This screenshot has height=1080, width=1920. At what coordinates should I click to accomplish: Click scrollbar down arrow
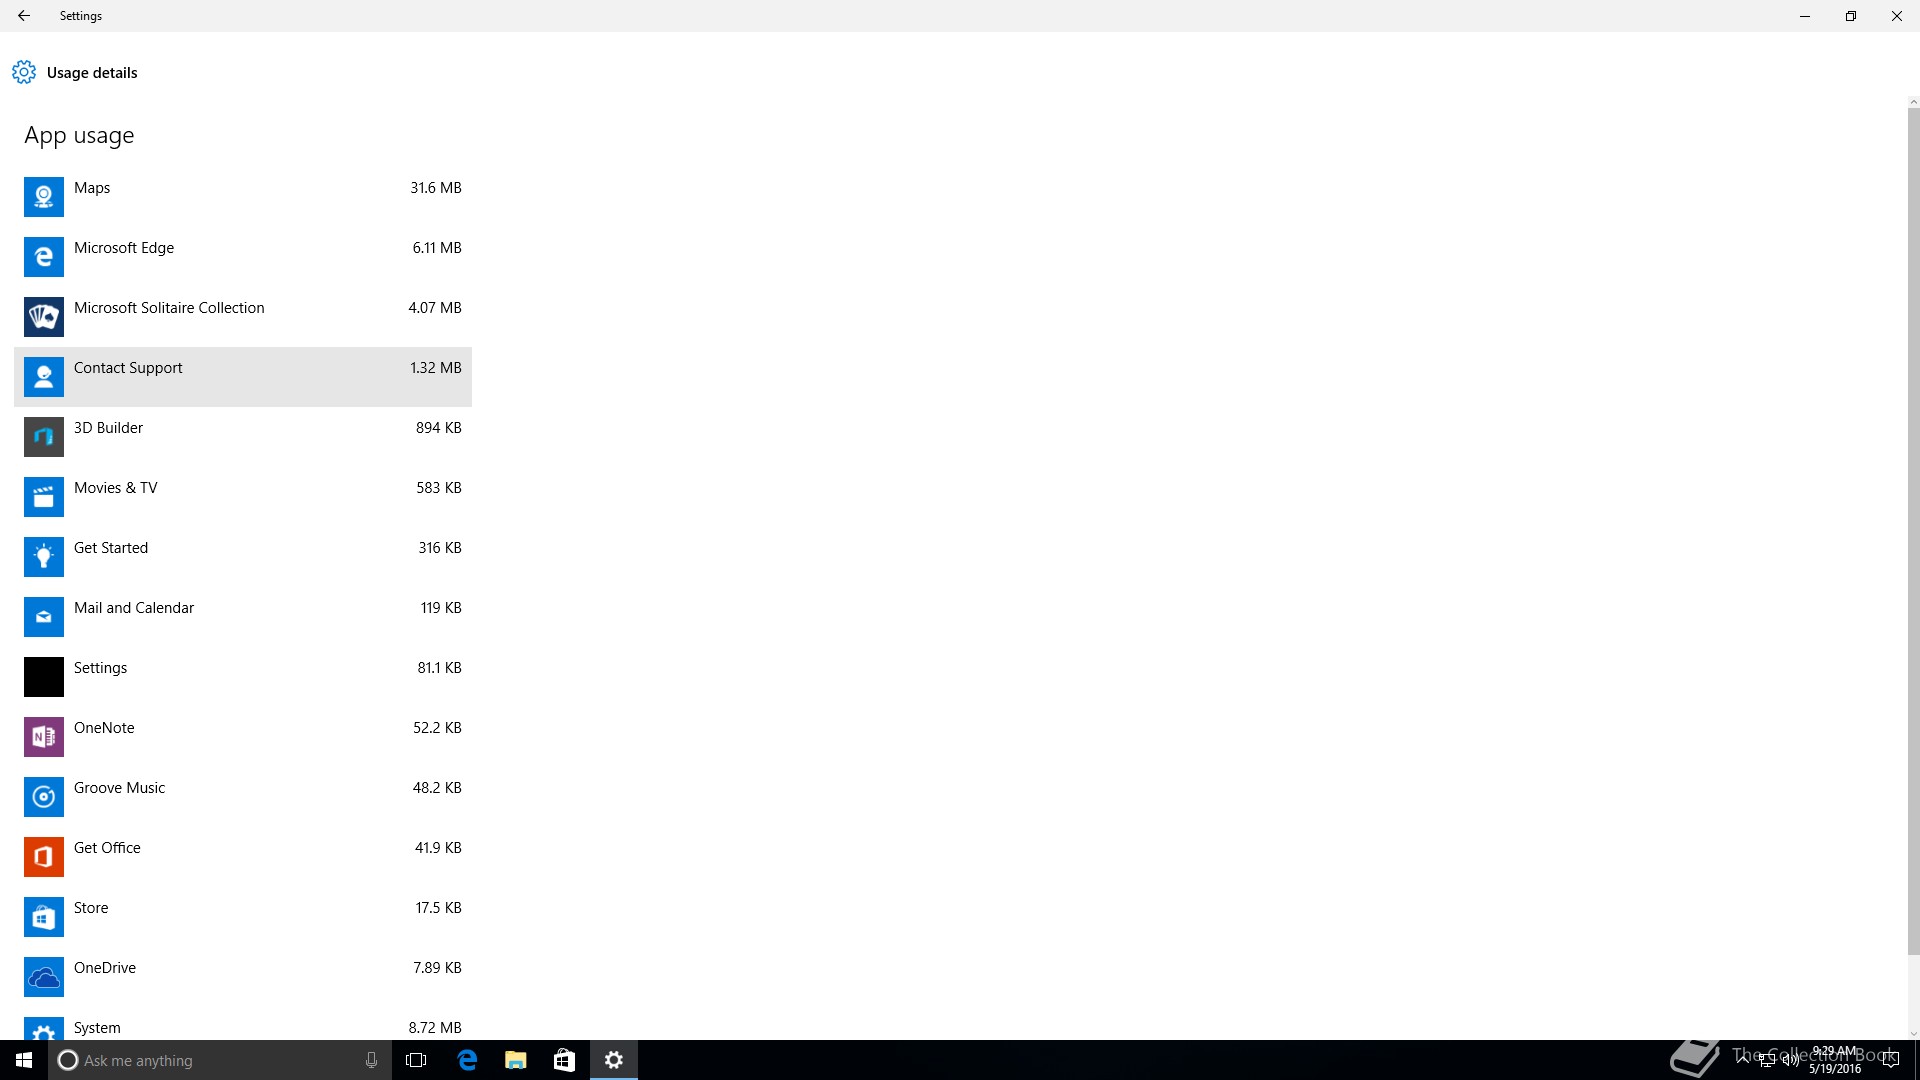1913,1034
